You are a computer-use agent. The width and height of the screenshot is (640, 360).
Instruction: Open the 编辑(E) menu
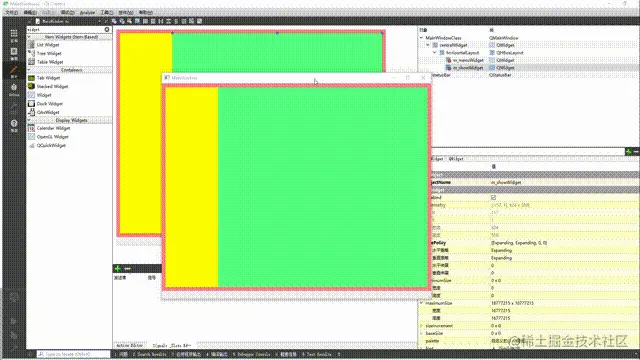pyautogui.click(x=30, y=13)
